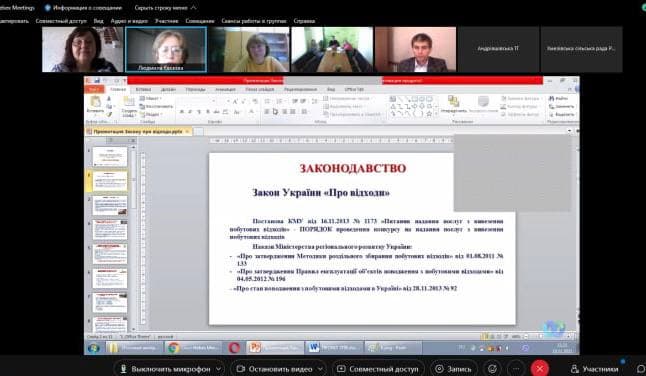Select Людмила participant video thumbnail
The height and width of the screenshot is (376, 646).
coord(166,49)
